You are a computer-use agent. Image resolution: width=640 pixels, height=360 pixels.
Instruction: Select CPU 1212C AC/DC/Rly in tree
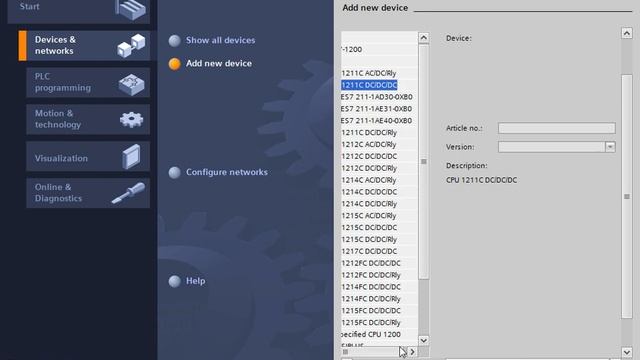[x=369, y=144]
